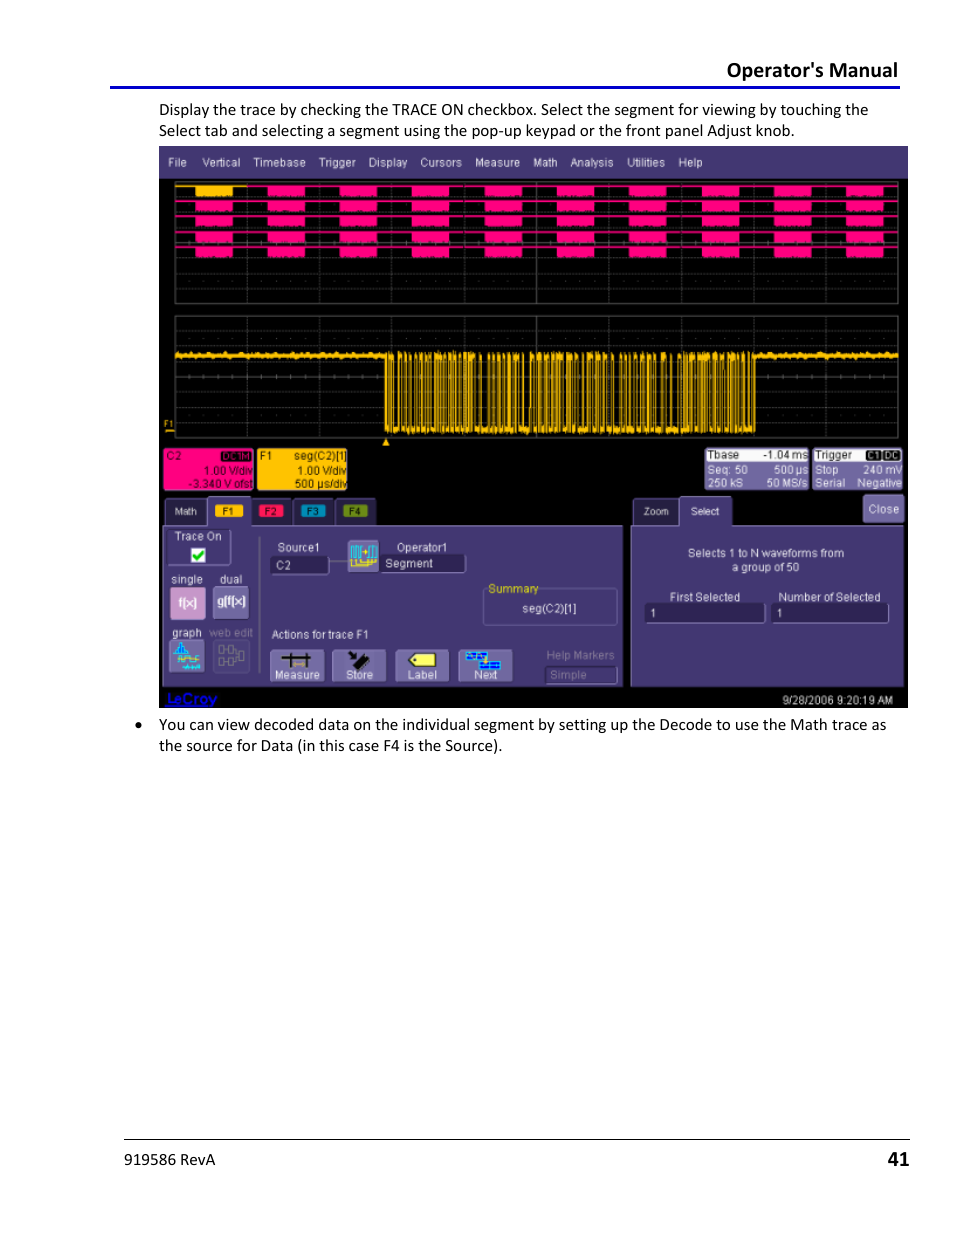Switch to the Select tab
954x1235 pixels.
click(x=705, y=511)
